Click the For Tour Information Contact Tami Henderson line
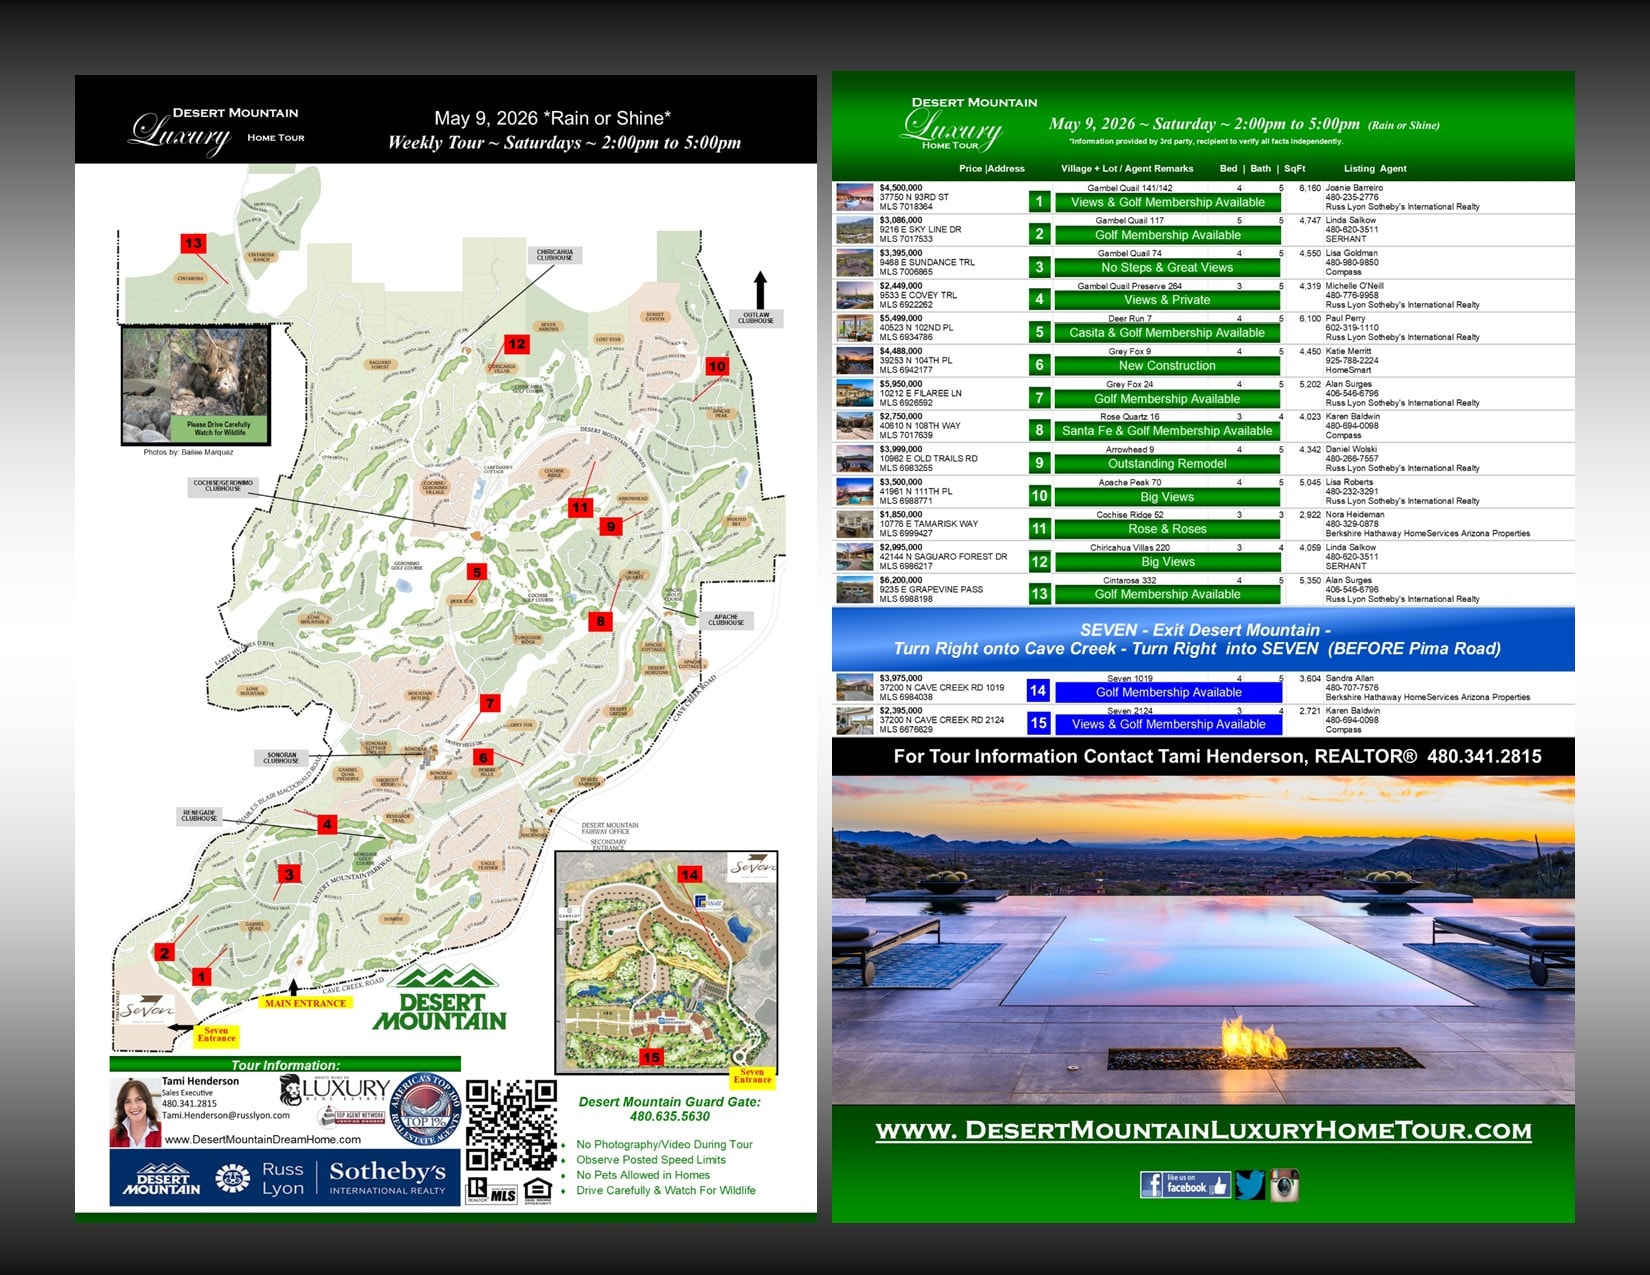1650x1275 pixels. tap(1217, 757)
